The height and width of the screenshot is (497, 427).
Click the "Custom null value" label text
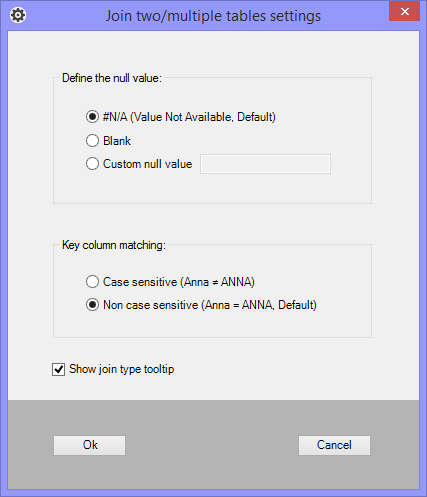pyautogui.click(x=148, y=164)
